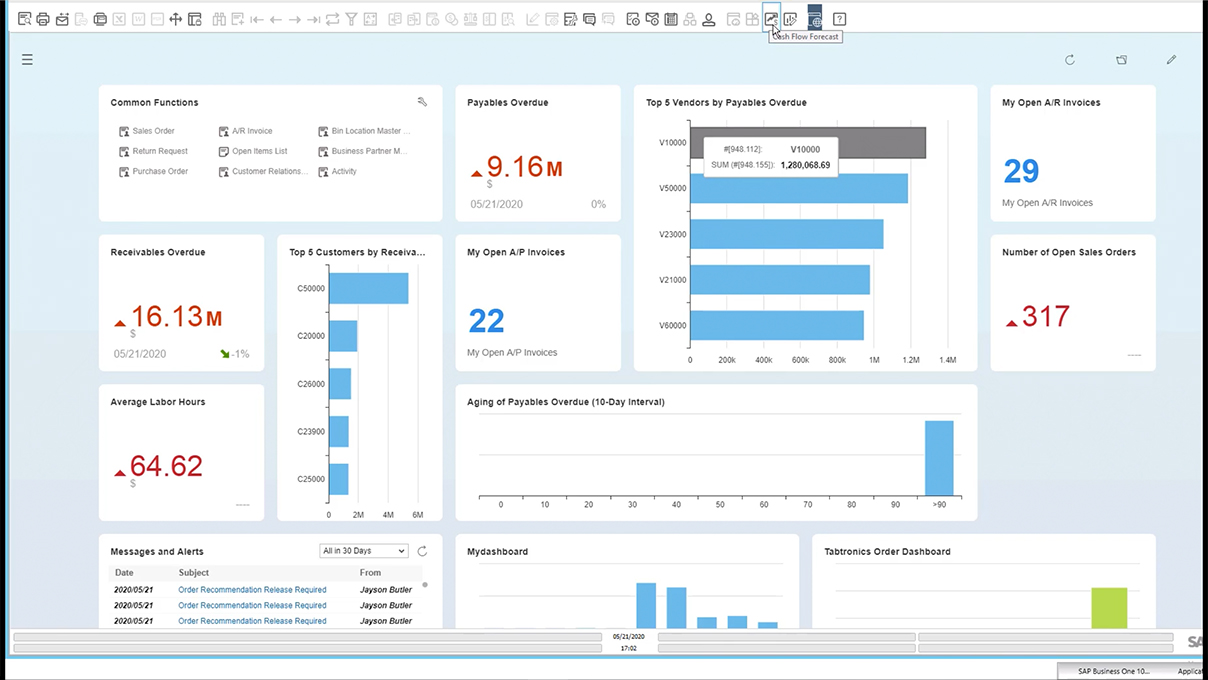Image resolution: width=1208 pixels, height=680 pixels.
Task: Click Number of Open Sales Orders 317
Action: pyautogui.click(x=1045, y=317)
